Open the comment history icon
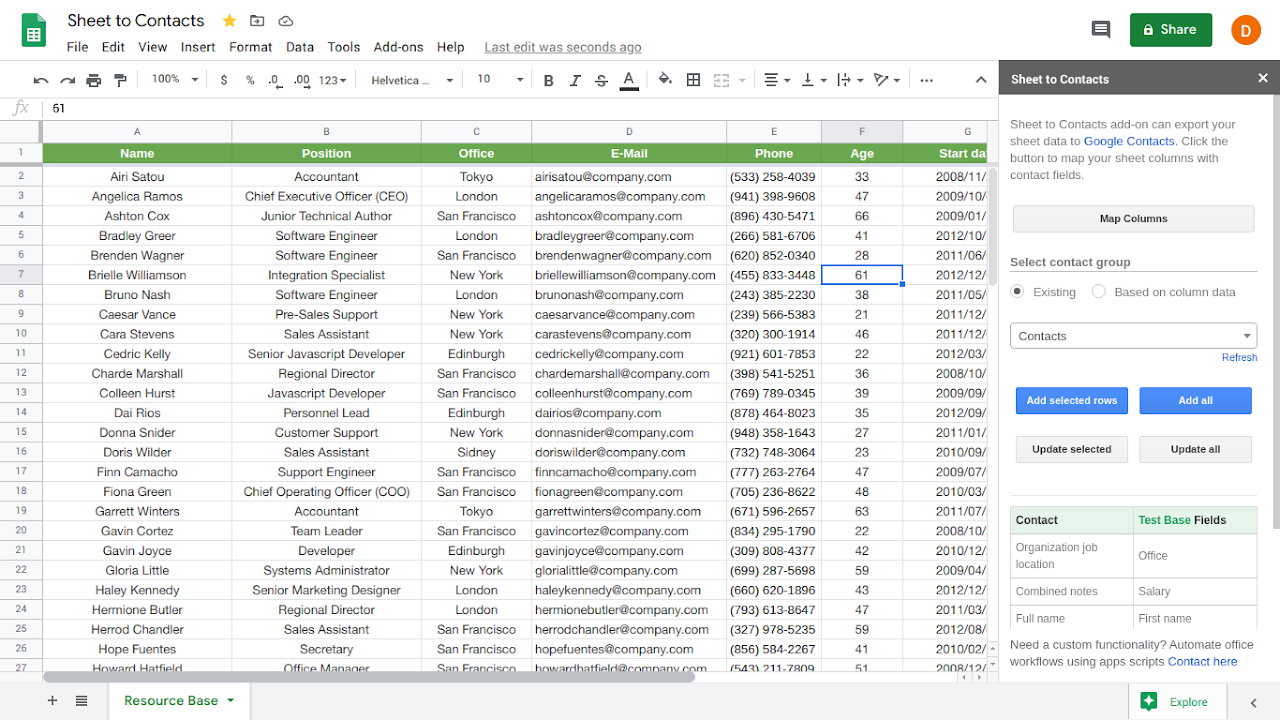Image resolution: width=1280 pixels, height=720 pixels. (1101, 30)
